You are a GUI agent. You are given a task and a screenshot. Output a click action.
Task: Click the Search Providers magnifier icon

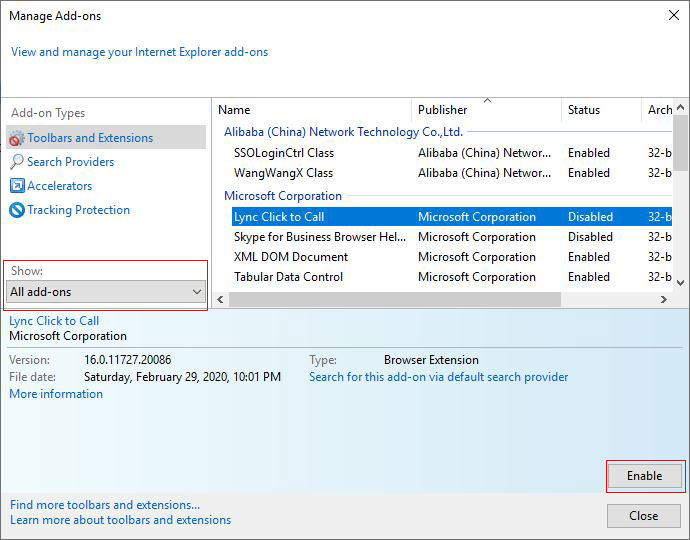tap(17, 162)
